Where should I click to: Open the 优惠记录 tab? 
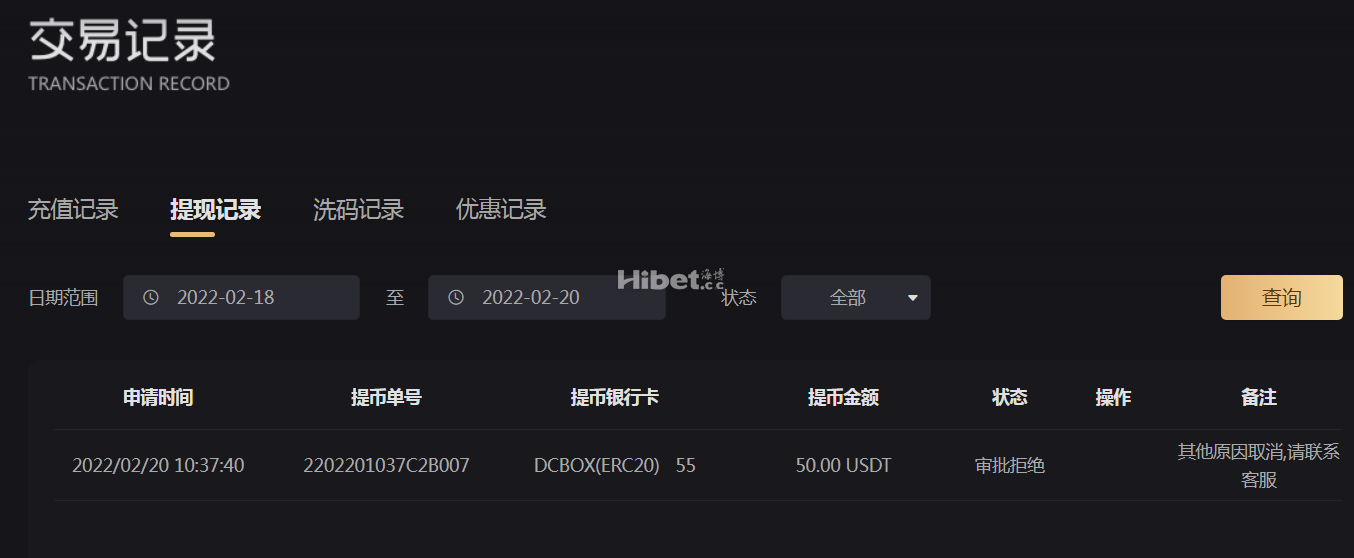(x=502, y=210)
